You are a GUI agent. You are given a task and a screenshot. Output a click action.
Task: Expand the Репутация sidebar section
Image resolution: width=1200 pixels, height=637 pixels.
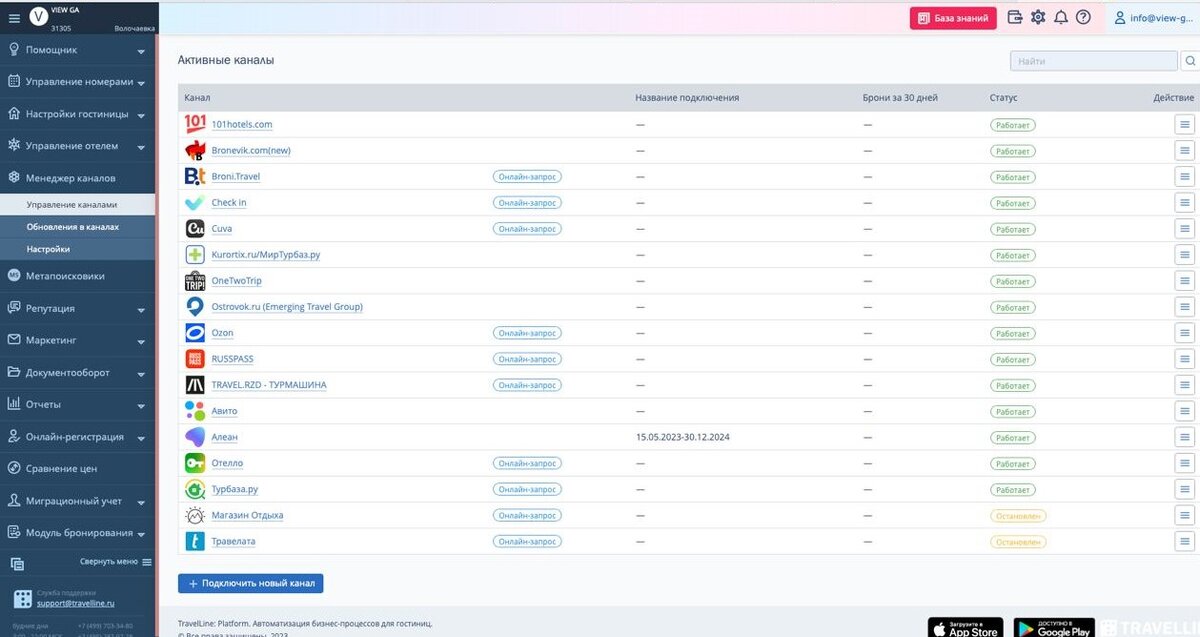78,308
